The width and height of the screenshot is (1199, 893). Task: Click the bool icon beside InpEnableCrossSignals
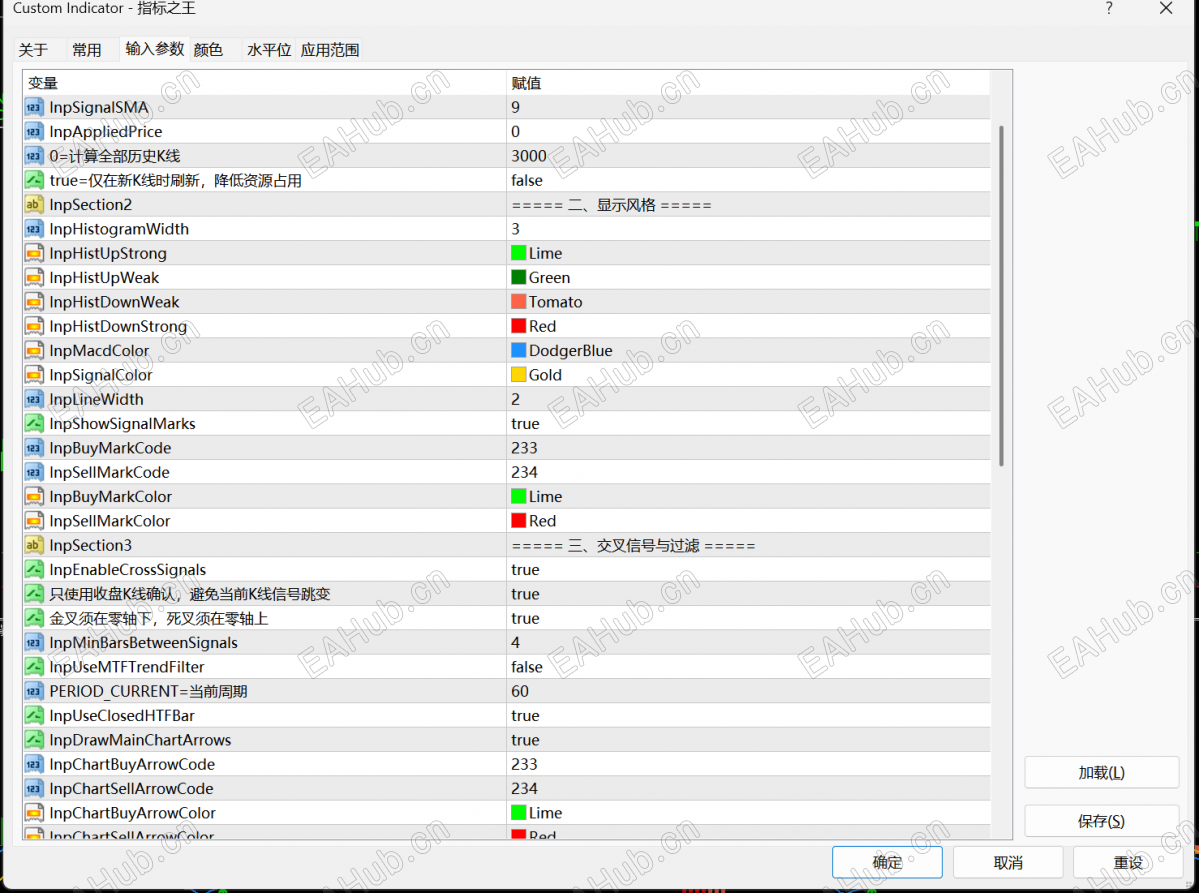point(34,570)
